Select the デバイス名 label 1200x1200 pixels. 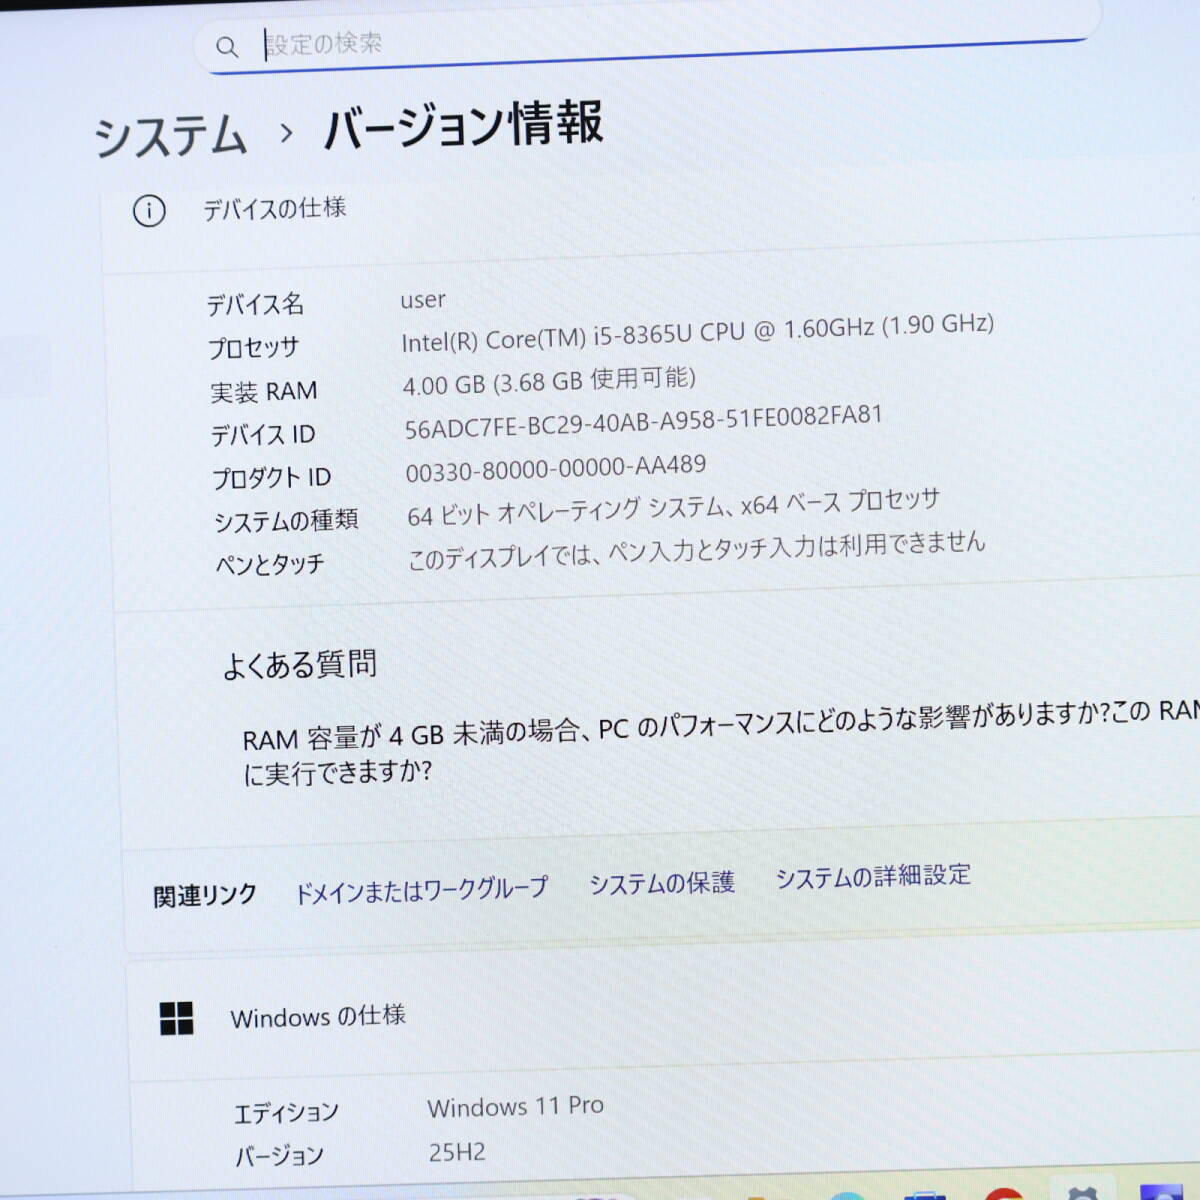[x=255, y=304]
